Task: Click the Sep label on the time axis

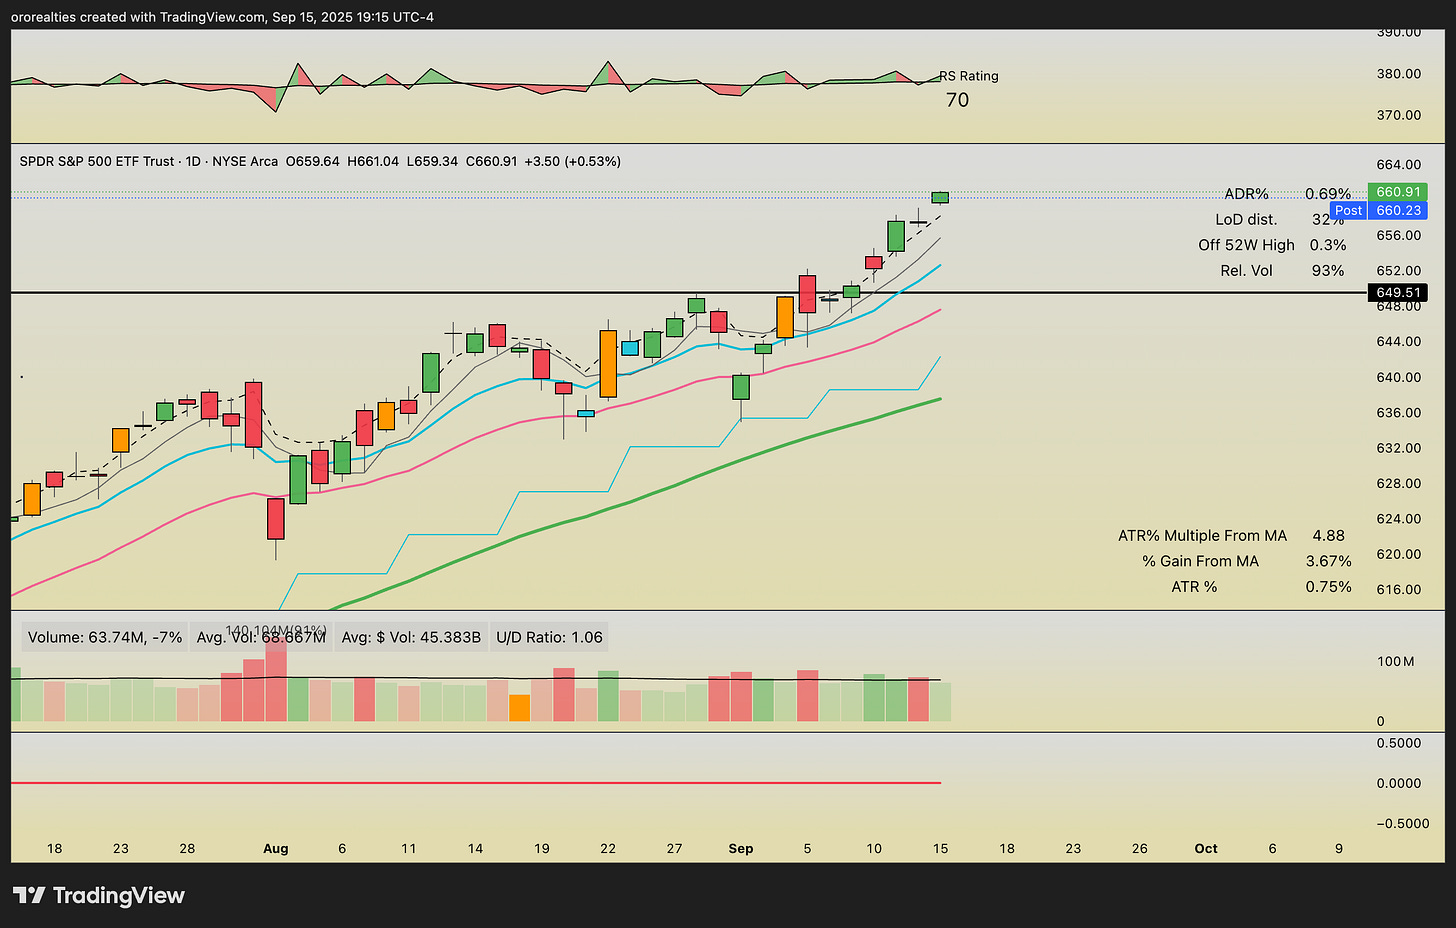Action: click(741, 849)
